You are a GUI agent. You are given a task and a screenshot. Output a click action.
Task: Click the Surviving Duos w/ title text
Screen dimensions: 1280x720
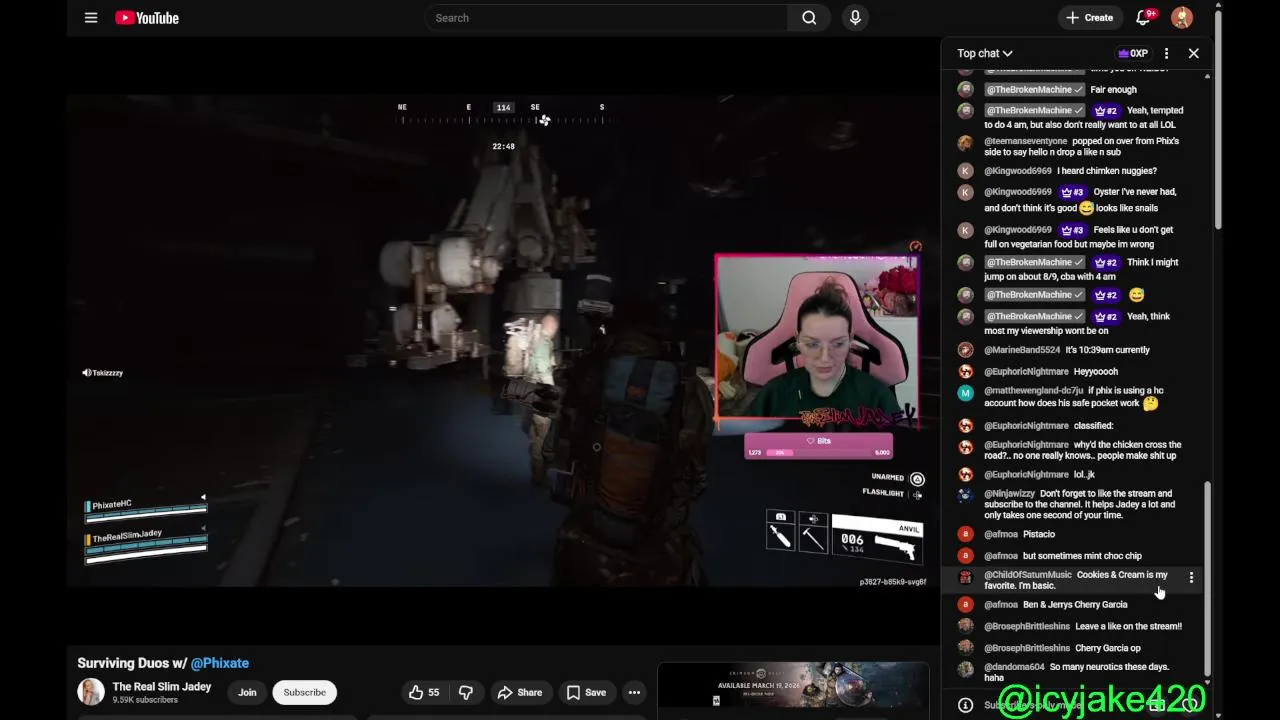click(x=132, y=663)
